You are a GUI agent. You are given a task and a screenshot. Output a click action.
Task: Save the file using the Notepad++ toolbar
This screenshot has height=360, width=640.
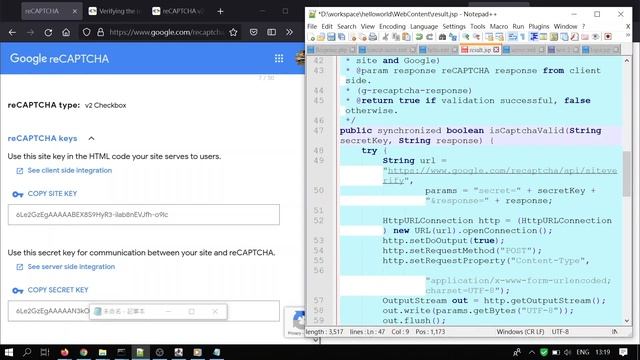[x=331, y=37]
